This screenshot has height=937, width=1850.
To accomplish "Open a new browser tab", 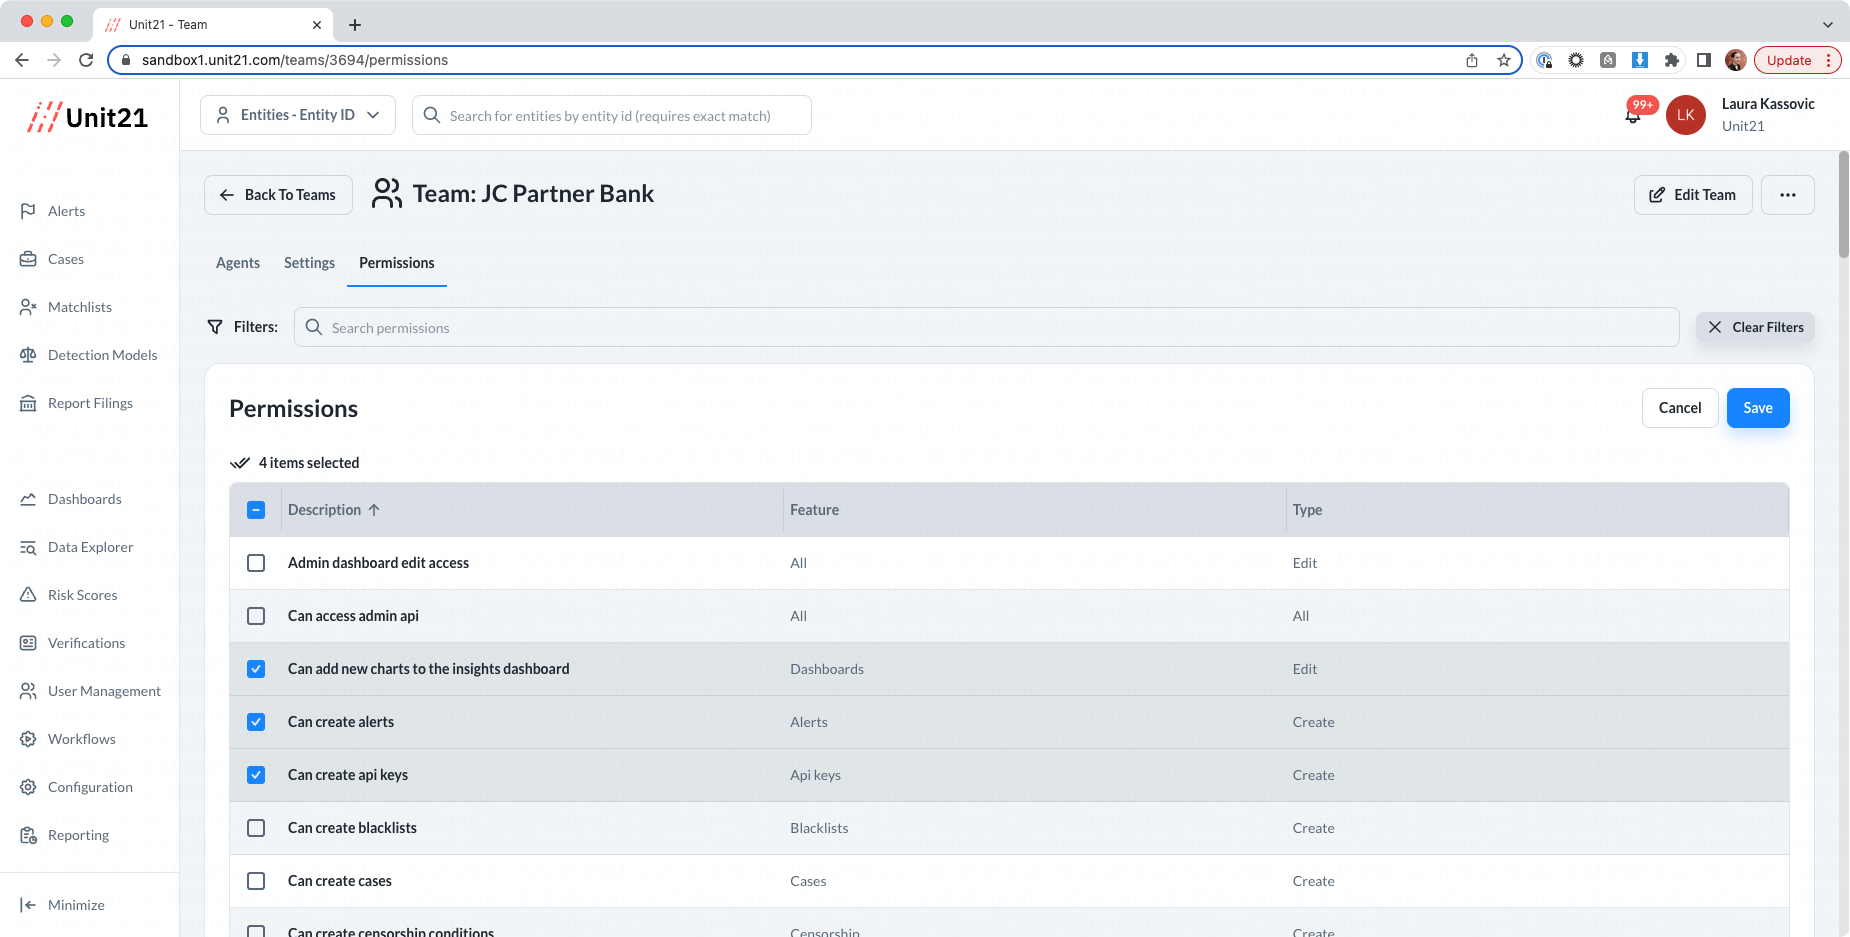I will point(355,24).
